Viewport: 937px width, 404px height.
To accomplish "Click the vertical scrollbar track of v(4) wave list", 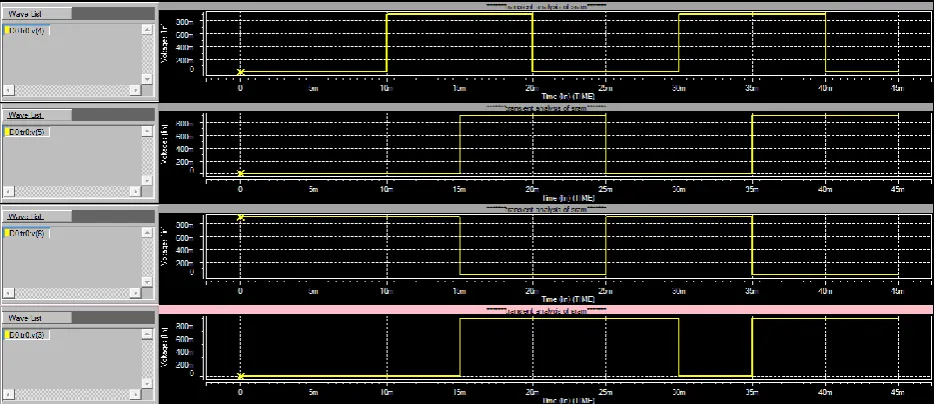I will [147, 54].
